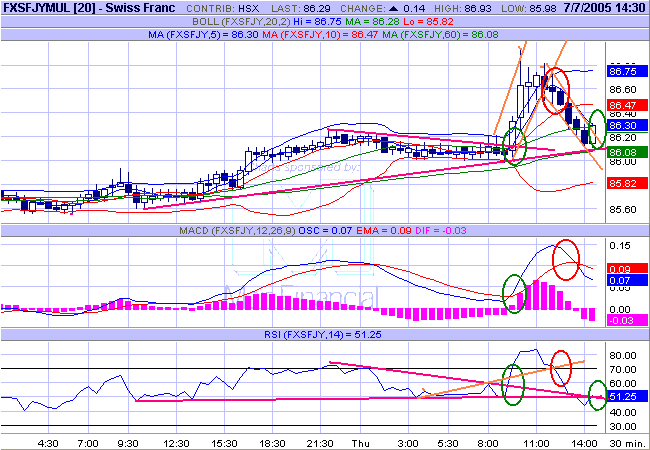Click the 4:30 time axis label
This screenshot has width=650, height=450.
coord(48,443)
